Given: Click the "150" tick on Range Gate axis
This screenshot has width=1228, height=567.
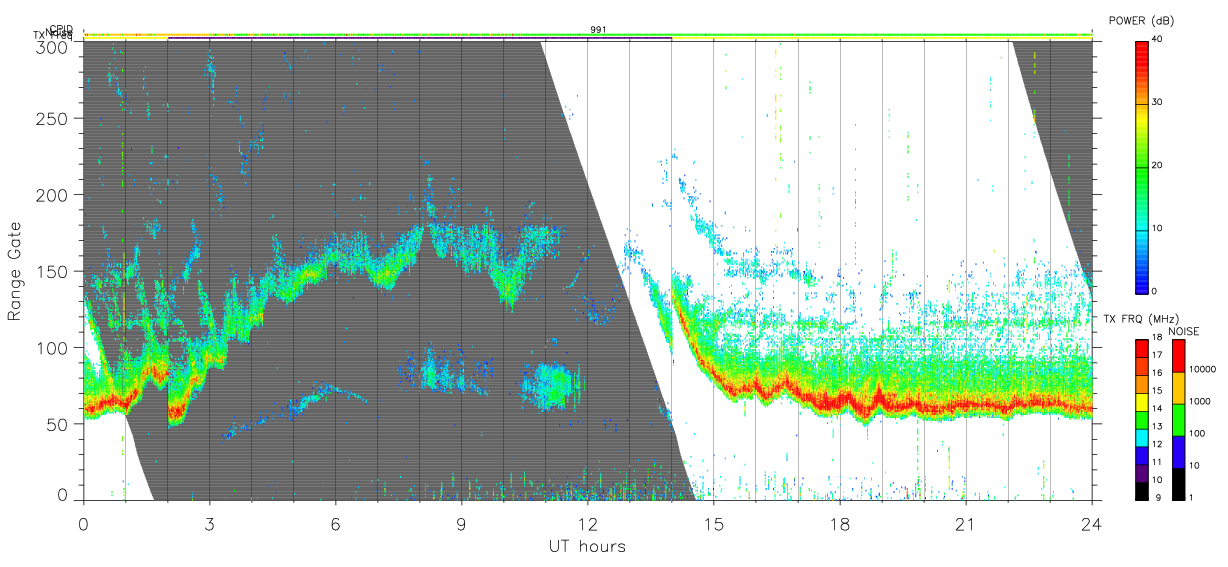Looking at the screenshot, I should point(54,271).
